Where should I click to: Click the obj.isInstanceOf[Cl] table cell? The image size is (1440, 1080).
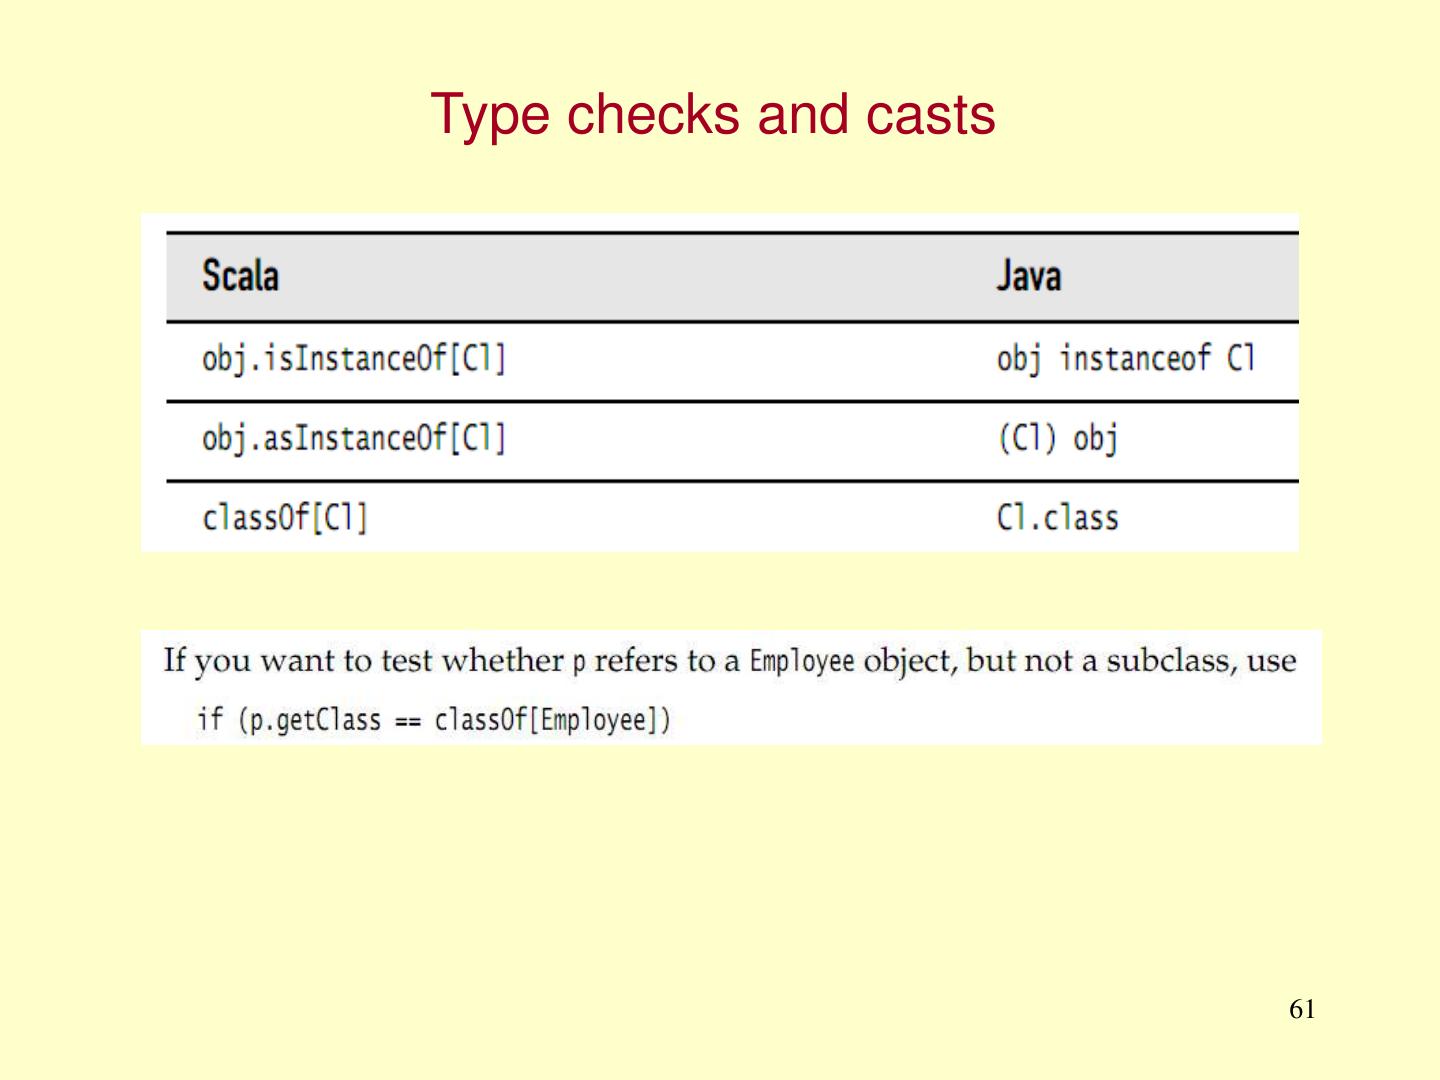click(x=354, y=358)
